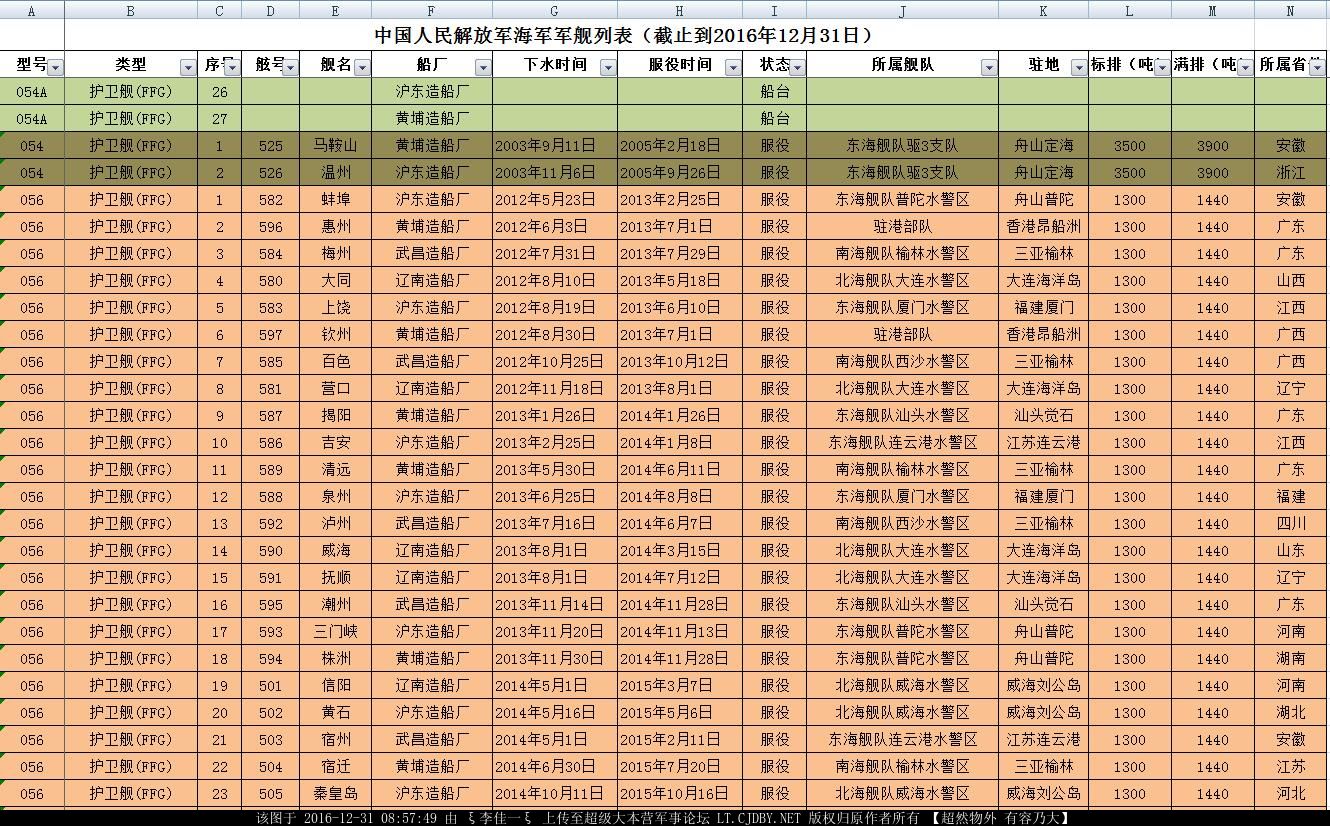Select ship name cell 秦皇岛
The image size is (1330, 826).
click(336, 793)
